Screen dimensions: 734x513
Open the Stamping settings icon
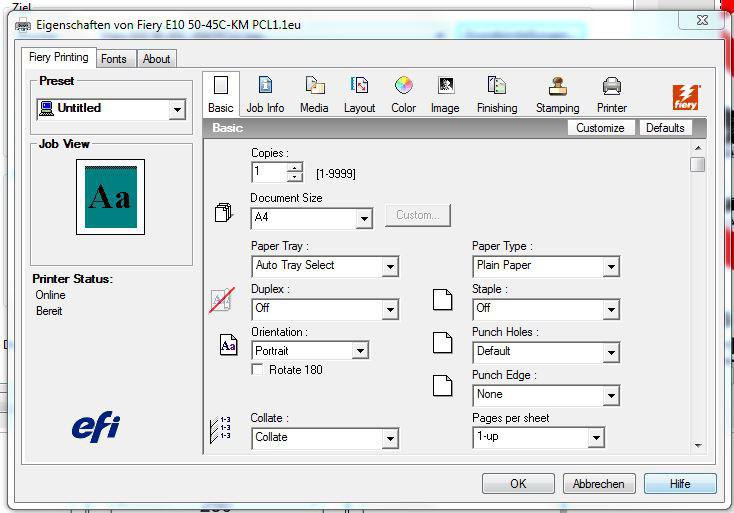(557, 95)
